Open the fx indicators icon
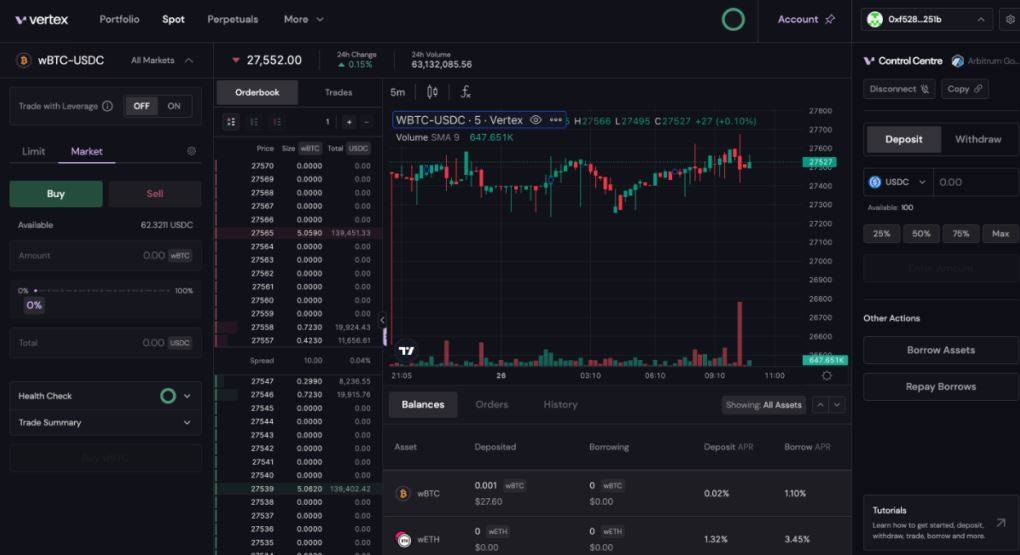Image resolution: width=1020 pixels, height=555 pixels. click(x=466, y=92)
